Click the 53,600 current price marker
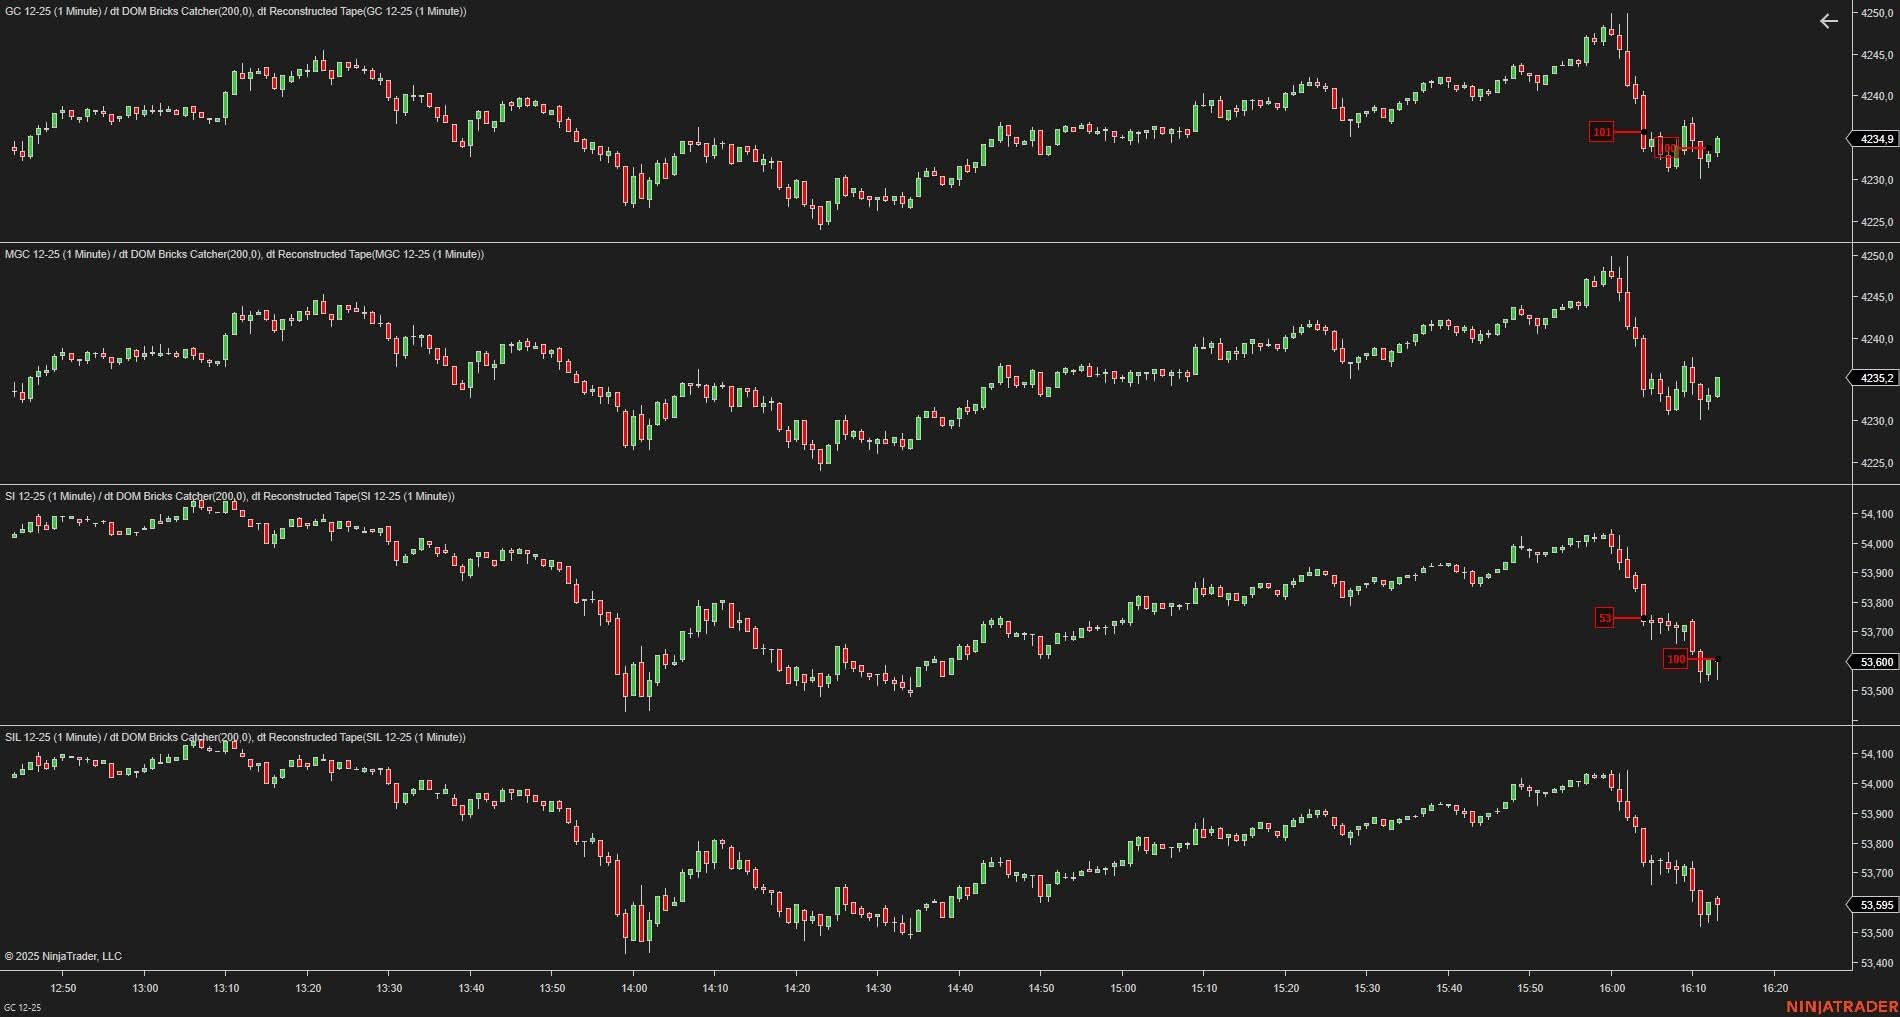Screen dimensions: 1900x1017 (1875, 662)
